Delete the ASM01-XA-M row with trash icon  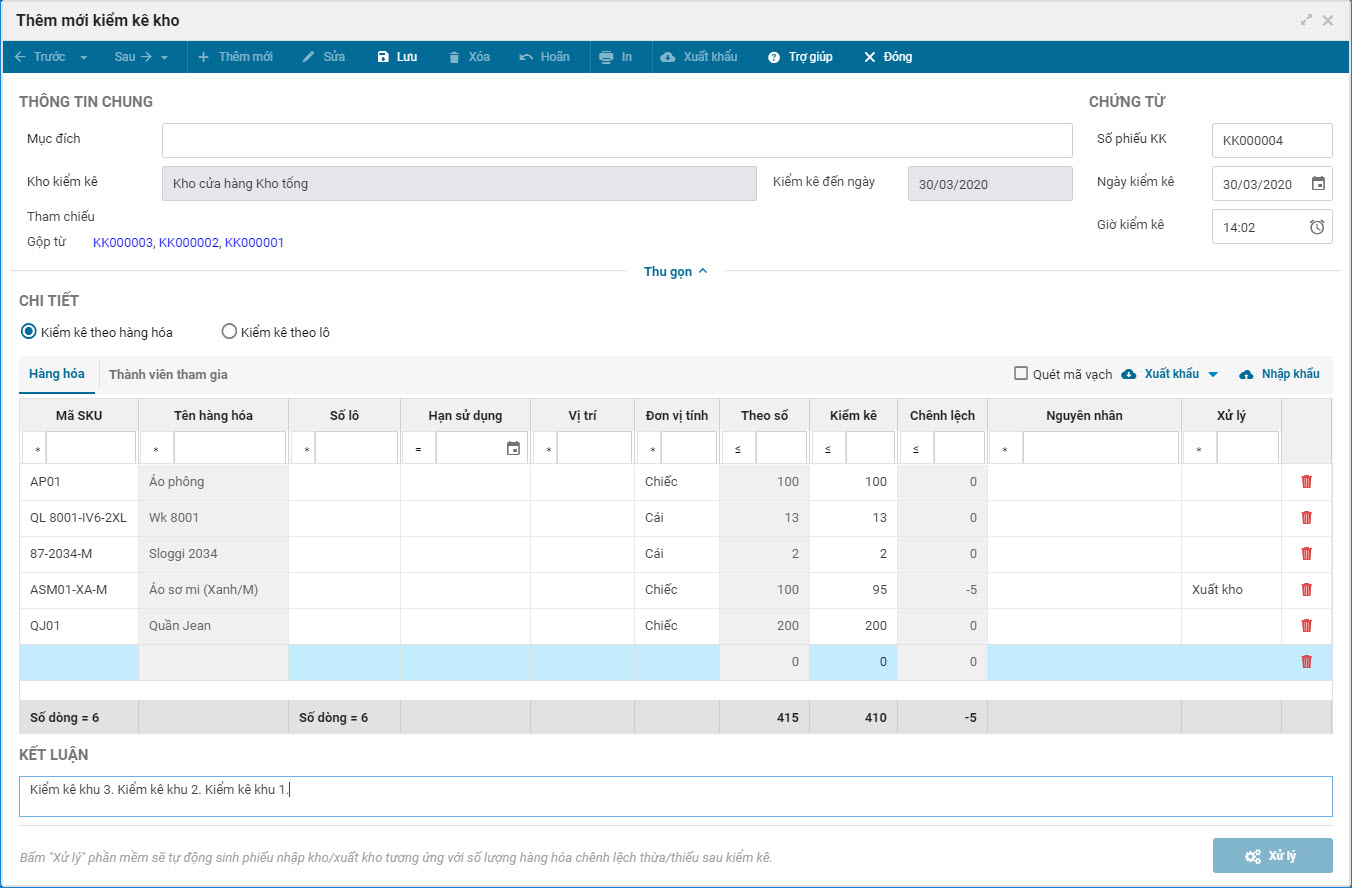point(1306,590)
